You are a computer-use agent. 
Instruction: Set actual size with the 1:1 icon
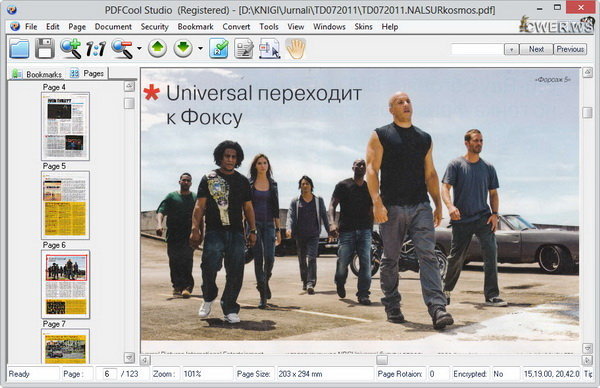pos(96,49)
